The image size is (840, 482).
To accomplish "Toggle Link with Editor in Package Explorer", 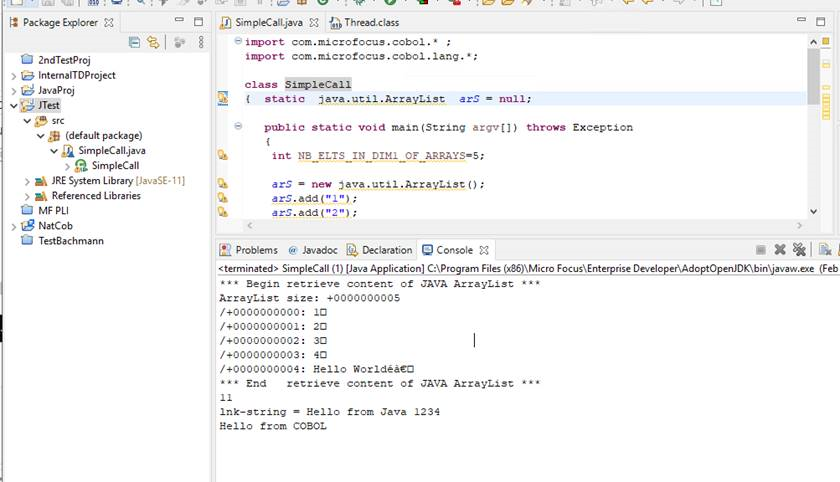I will (x=153, y=42).
